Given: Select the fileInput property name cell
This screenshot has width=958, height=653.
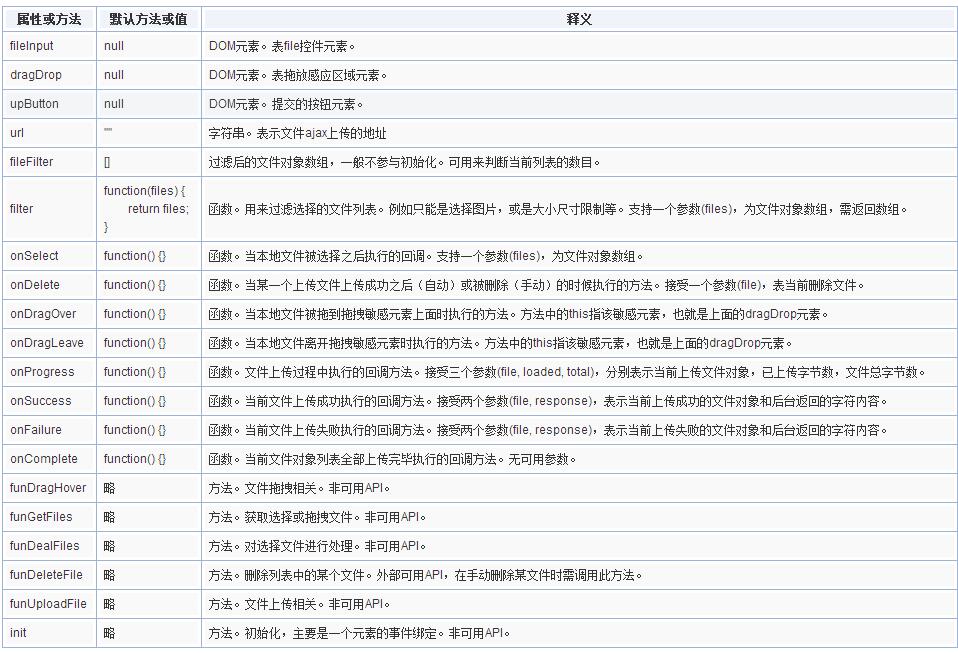Looking at the screenshot, I should (32, 46).
